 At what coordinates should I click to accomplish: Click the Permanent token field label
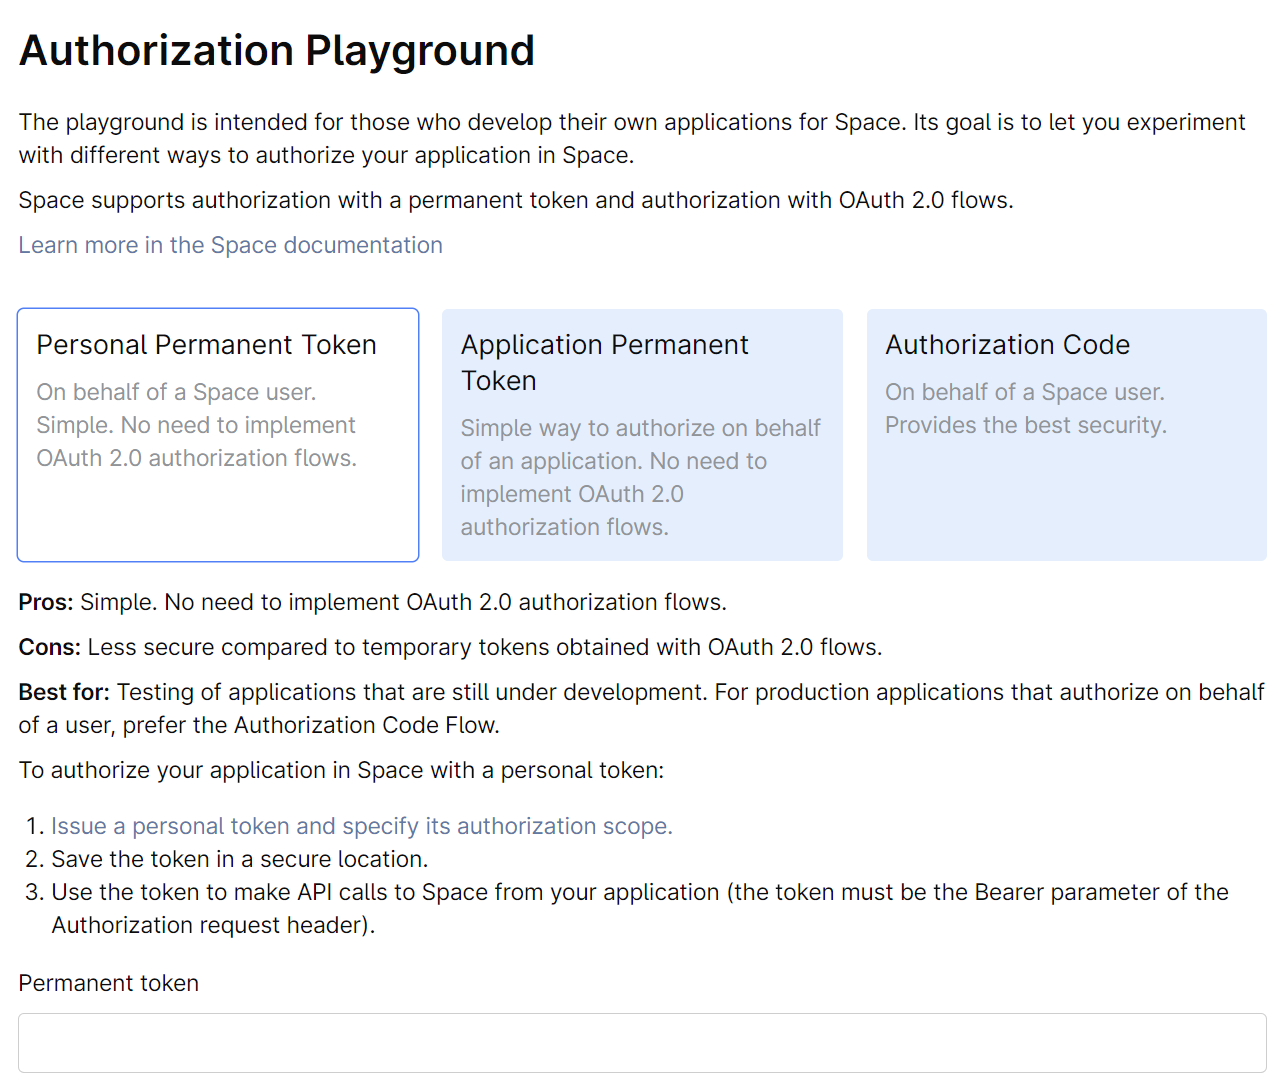(108, 983)
